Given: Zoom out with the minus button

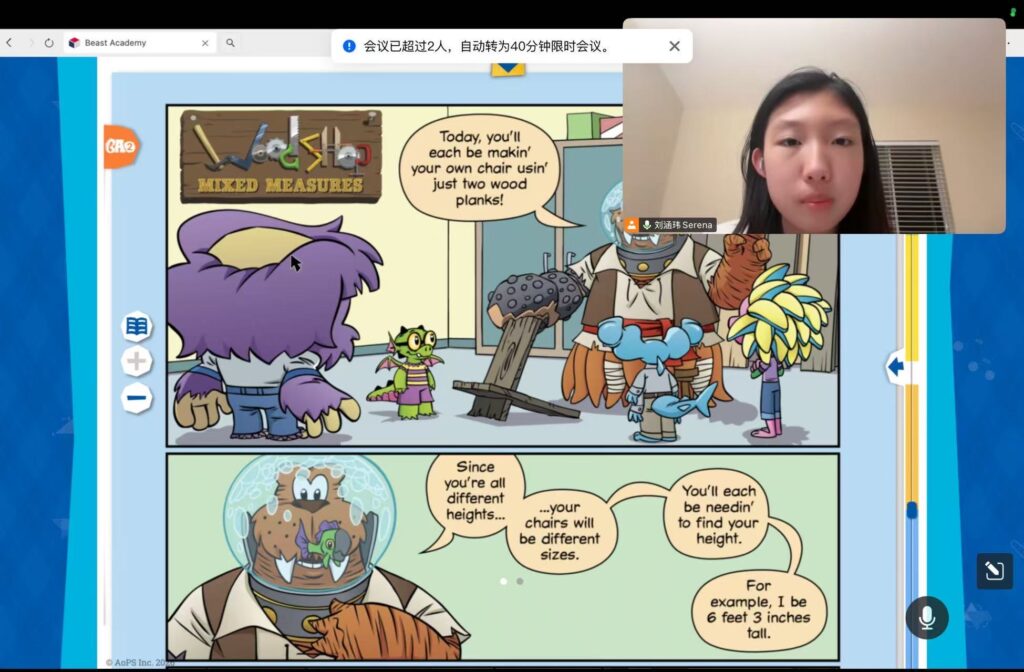Looking at the screenshot, I should click(x=137, y=398).
